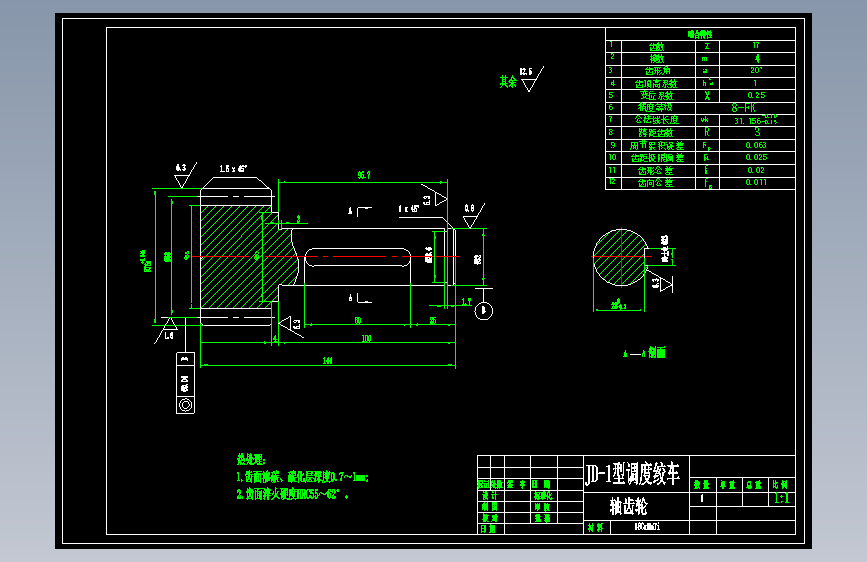Click the 其余 surface roughness symbol
The image size is (867, 562).
[522, 80]
